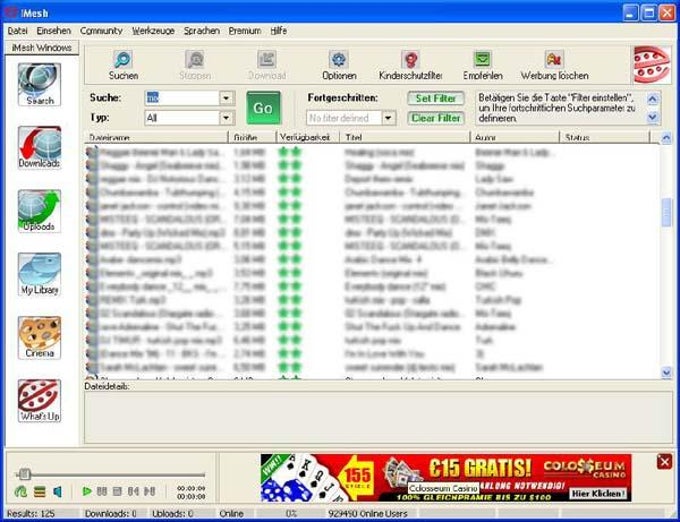Open My Library in the sidebar

click(39, 274)
